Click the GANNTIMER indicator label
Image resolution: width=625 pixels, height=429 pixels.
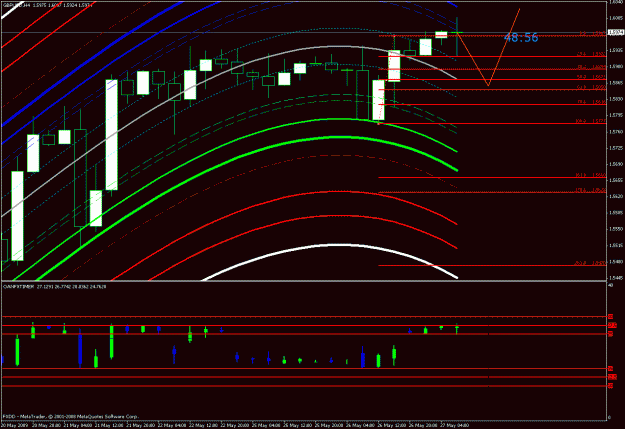[19, 287]
